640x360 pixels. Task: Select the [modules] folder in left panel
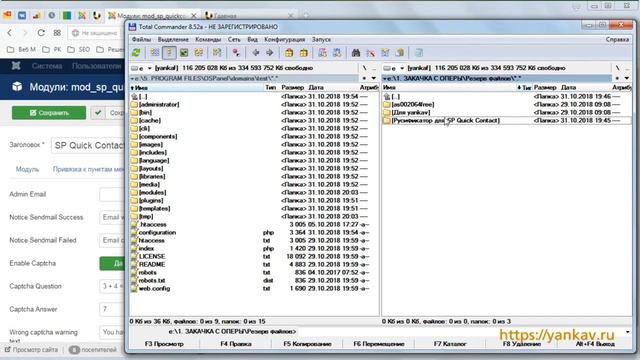click(x=152, y=192)
